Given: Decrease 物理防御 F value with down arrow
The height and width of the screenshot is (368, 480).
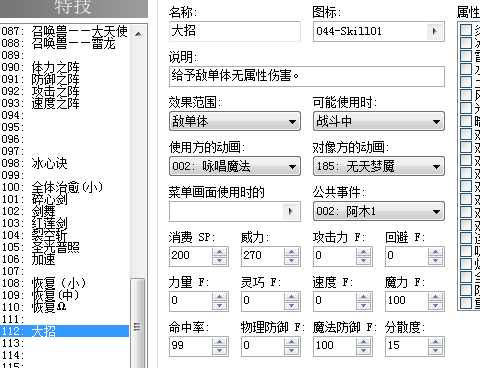Looking at the screenshot, I should tap(292, 351).
